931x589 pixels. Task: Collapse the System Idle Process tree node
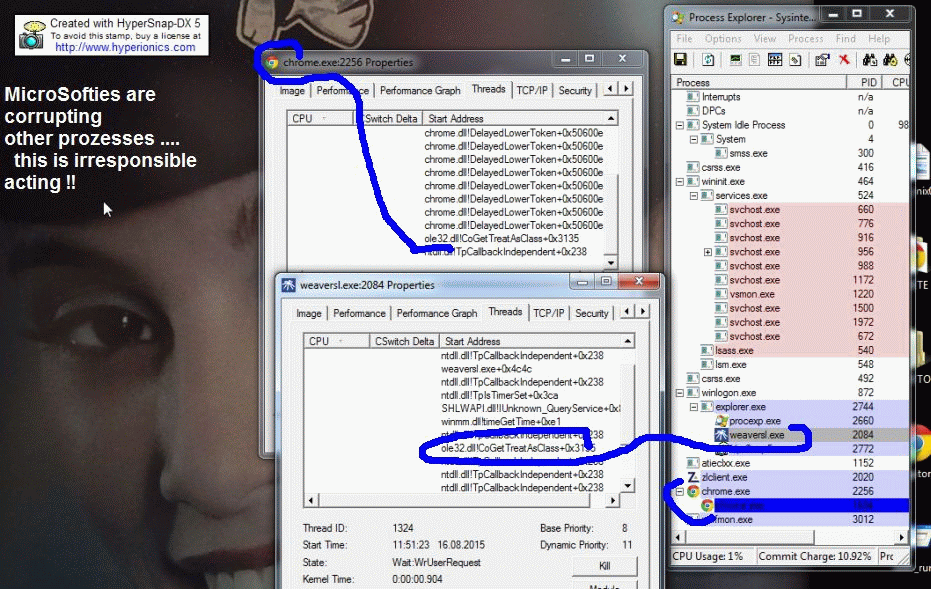pos(680,125)
